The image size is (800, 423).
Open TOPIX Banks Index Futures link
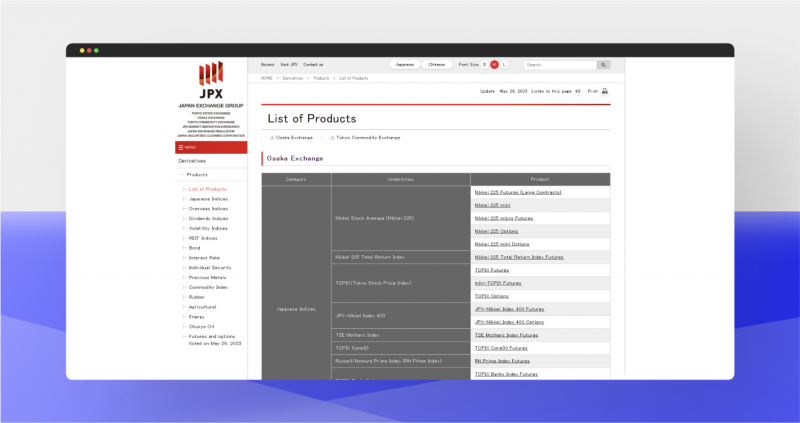pos(506,375)
